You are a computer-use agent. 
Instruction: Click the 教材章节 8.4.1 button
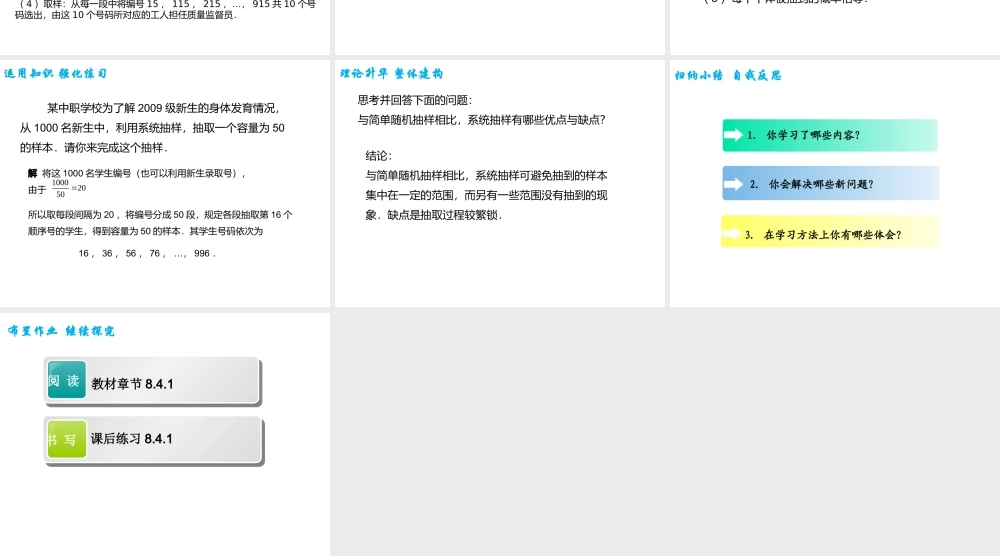(152, 381)
